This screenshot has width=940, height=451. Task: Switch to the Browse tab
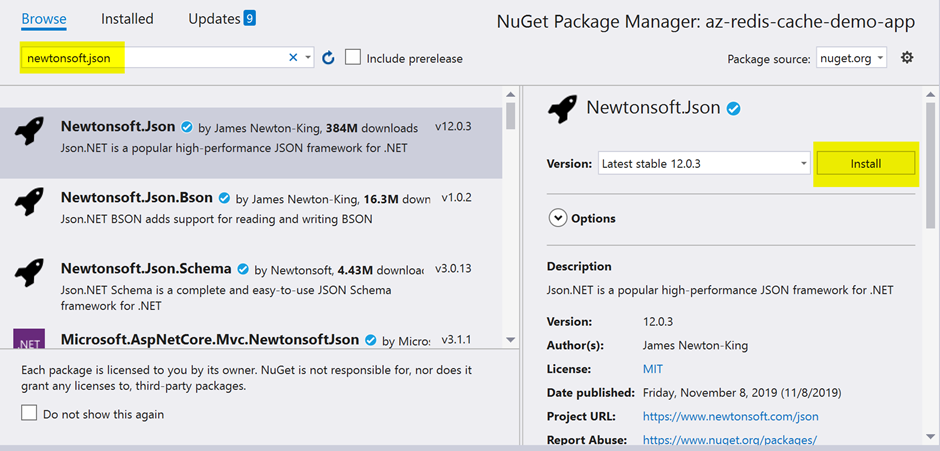pyautogui.click(x=44, y=19)
